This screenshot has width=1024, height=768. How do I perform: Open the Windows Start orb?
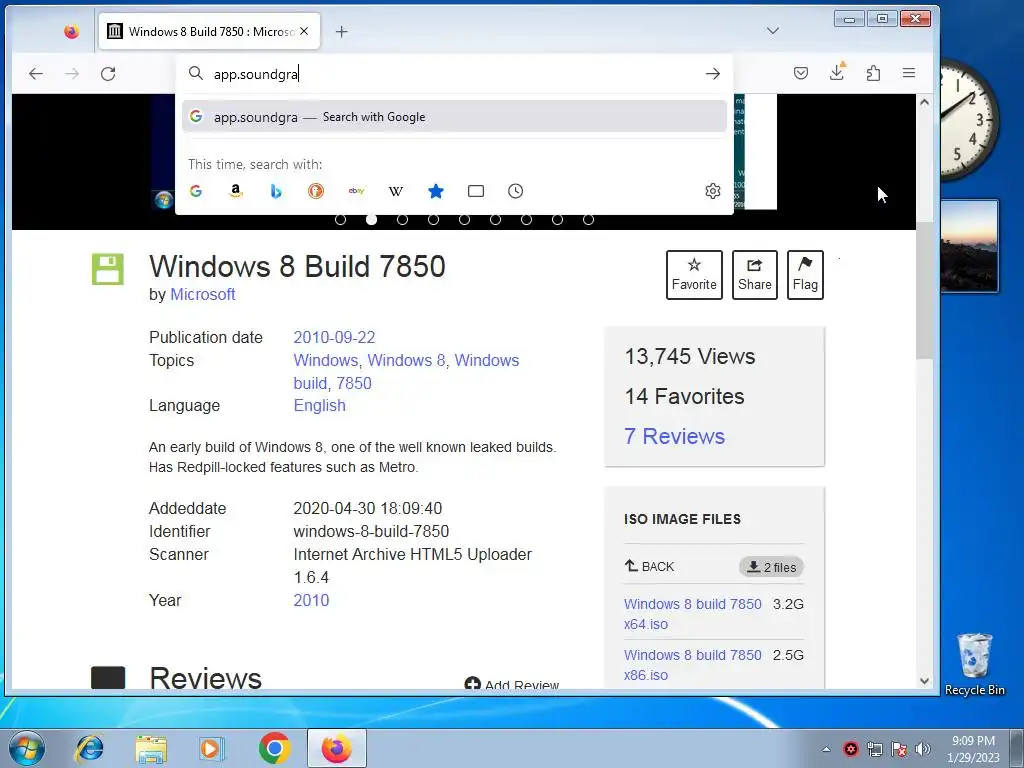point(27,748)
